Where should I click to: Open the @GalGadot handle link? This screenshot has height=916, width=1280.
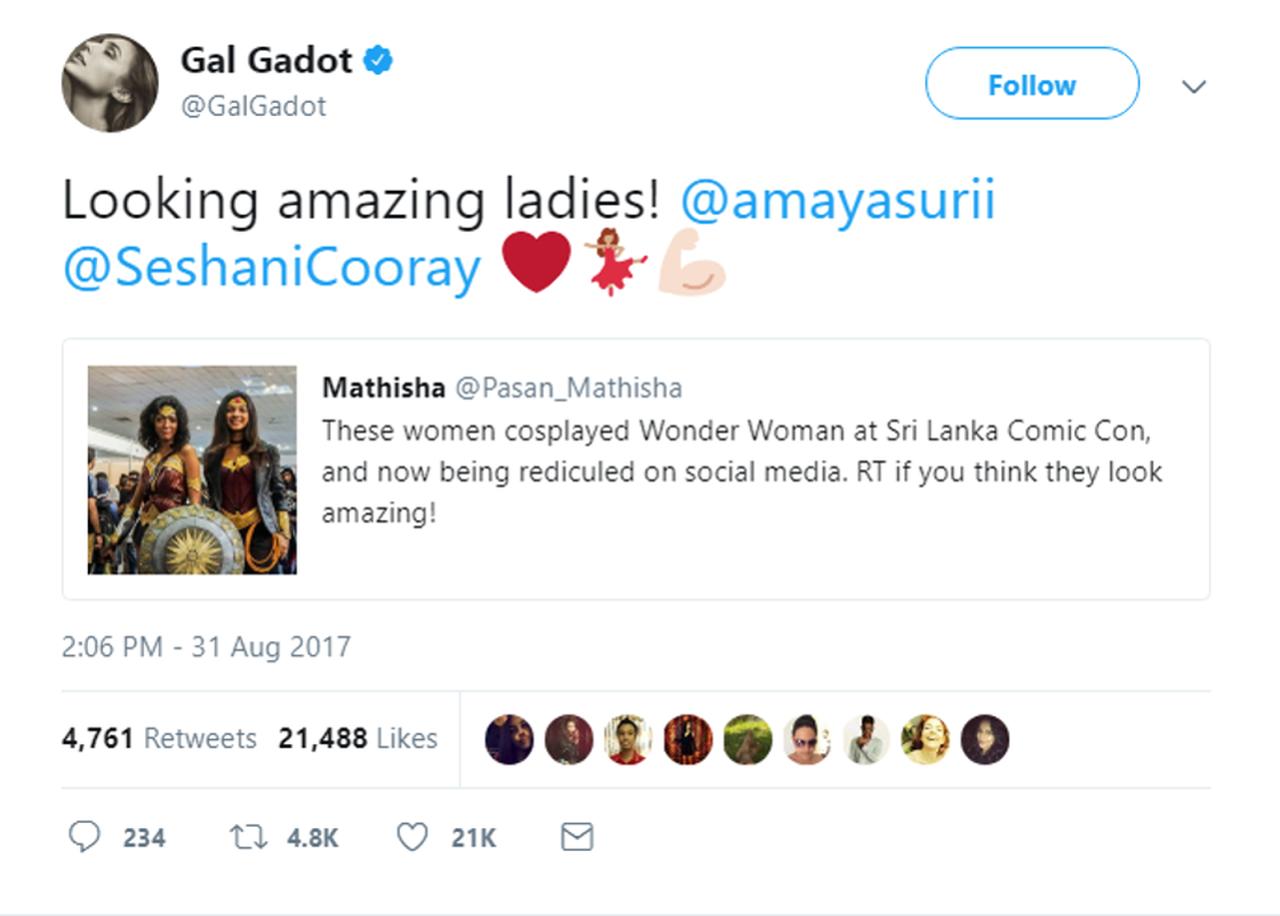[253, 107]
